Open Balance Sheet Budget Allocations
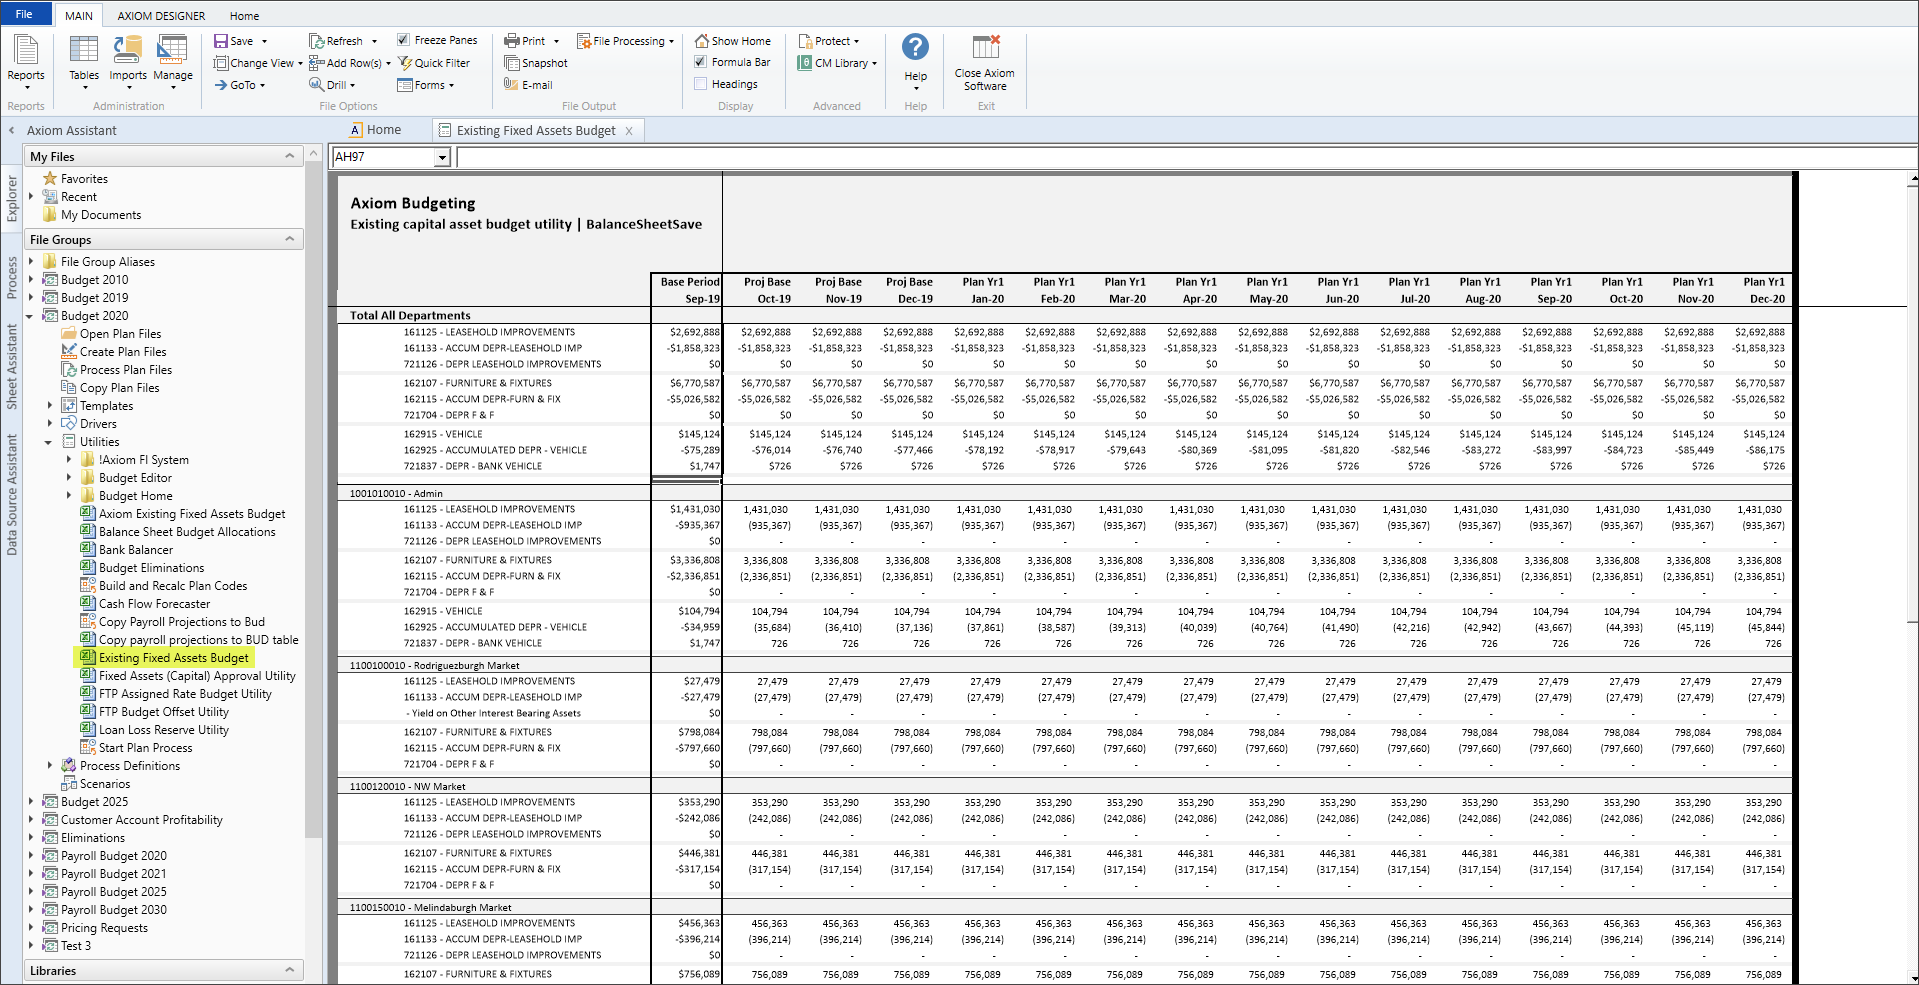The width and height of the screenshot is (1919, 985). click(178, 532)
